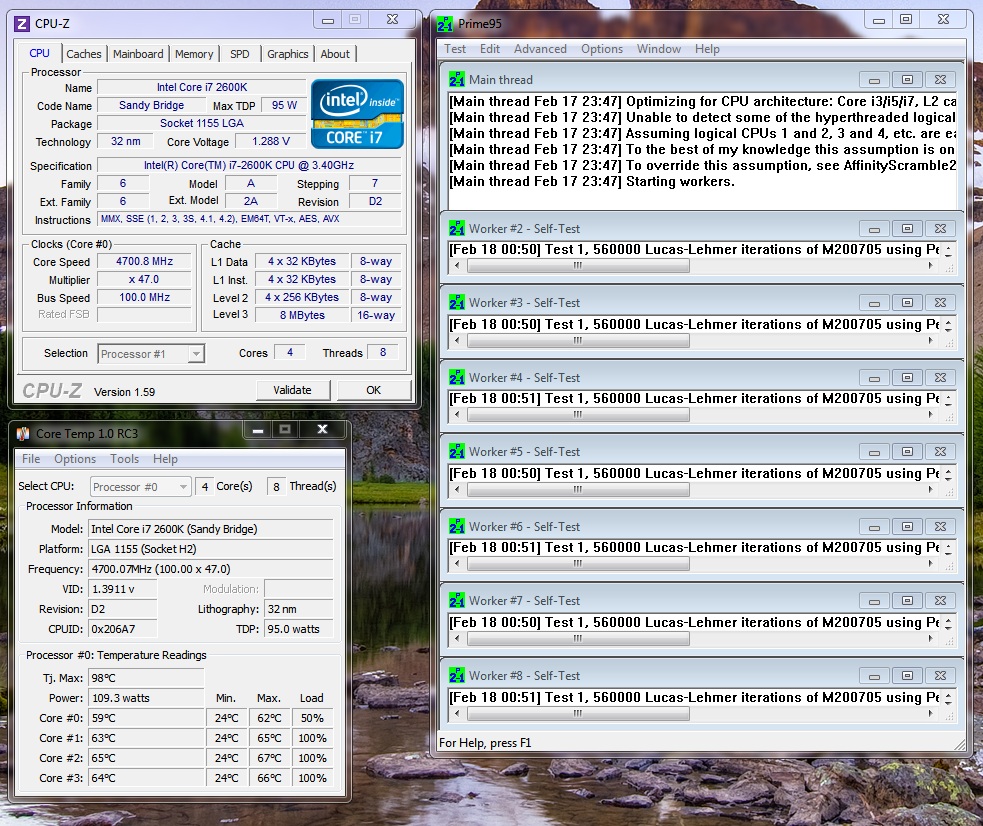Open the Test menu in Prime95
This screenshot has height=826, width=983.
pyautogui.click(x=455, y=49)
